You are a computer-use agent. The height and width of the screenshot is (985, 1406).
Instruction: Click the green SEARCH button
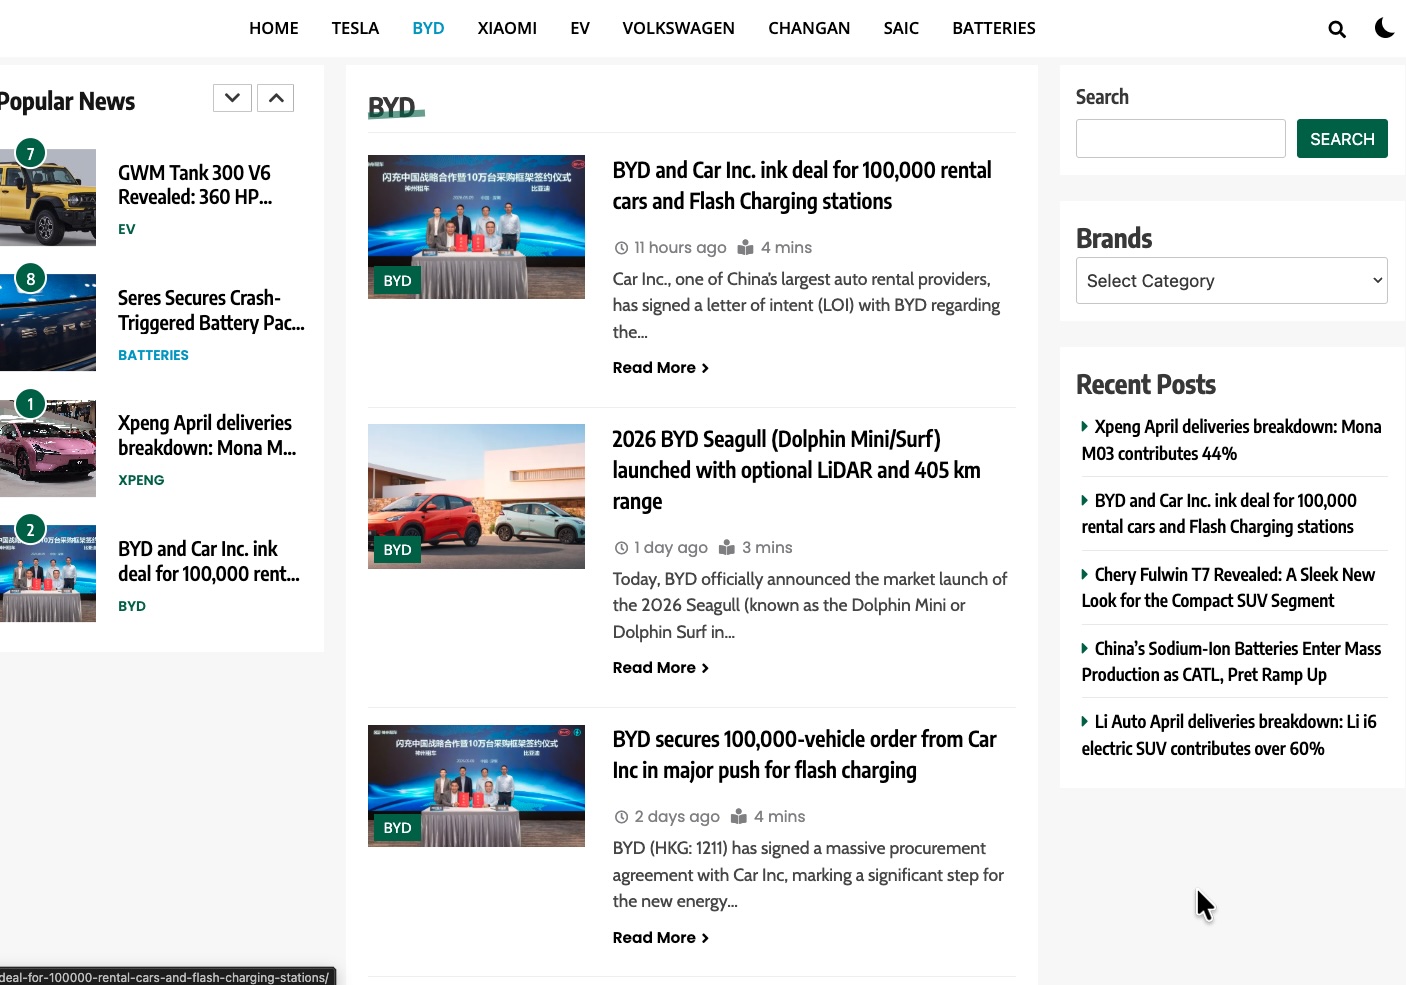[x=1342, y=138]
